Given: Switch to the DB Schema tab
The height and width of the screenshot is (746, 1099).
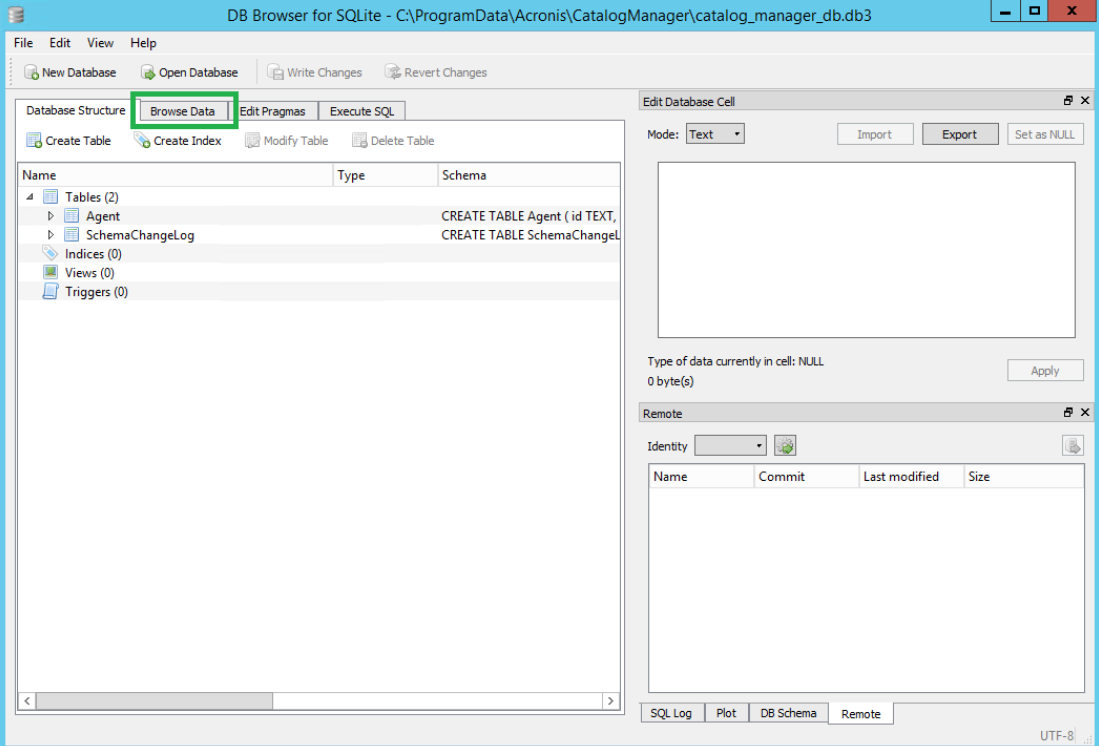Looking at the screenshot, I should click(x=789, y=713).
